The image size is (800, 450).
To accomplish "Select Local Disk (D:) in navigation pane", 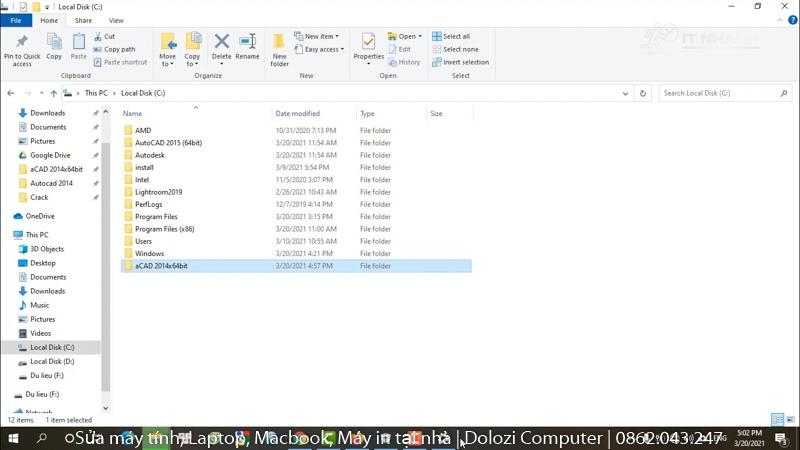I will click(52, 361).
